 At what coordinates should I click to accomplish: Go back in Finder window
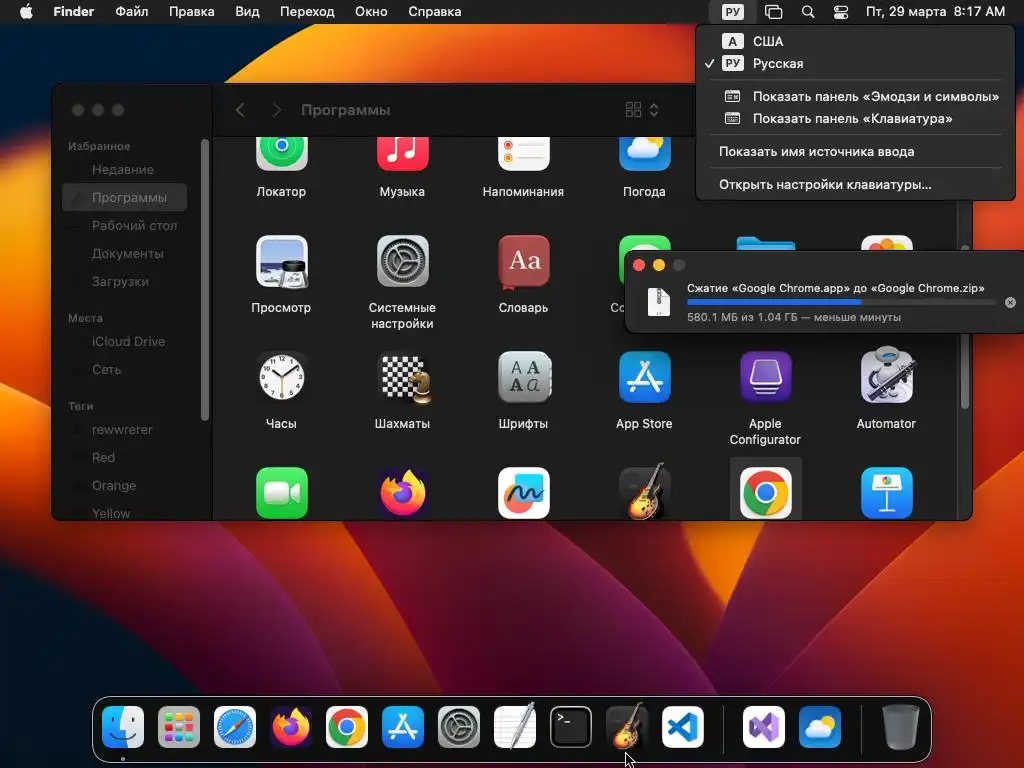pyautogui.click(x=240, y=110)
